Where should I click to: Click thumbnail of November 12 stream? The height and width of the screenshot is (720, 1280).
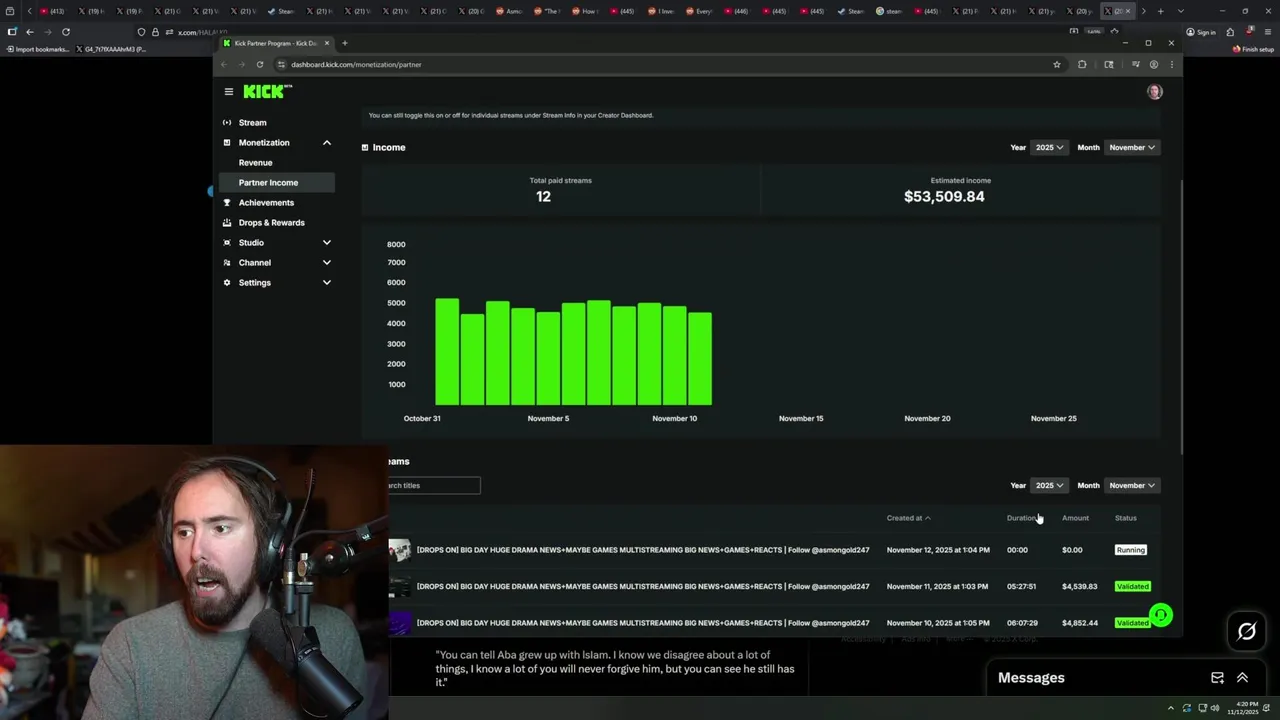click(400, 550)
